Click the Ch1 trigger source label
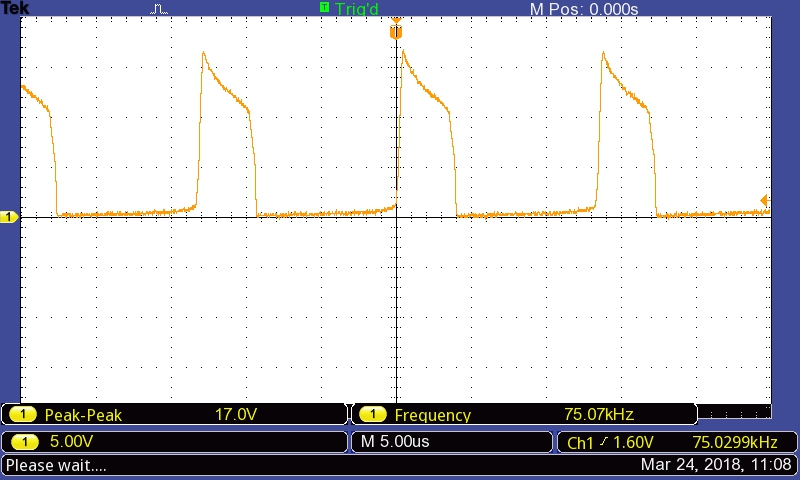This screenshot has width=800, height=480. [x=580, y=443]
